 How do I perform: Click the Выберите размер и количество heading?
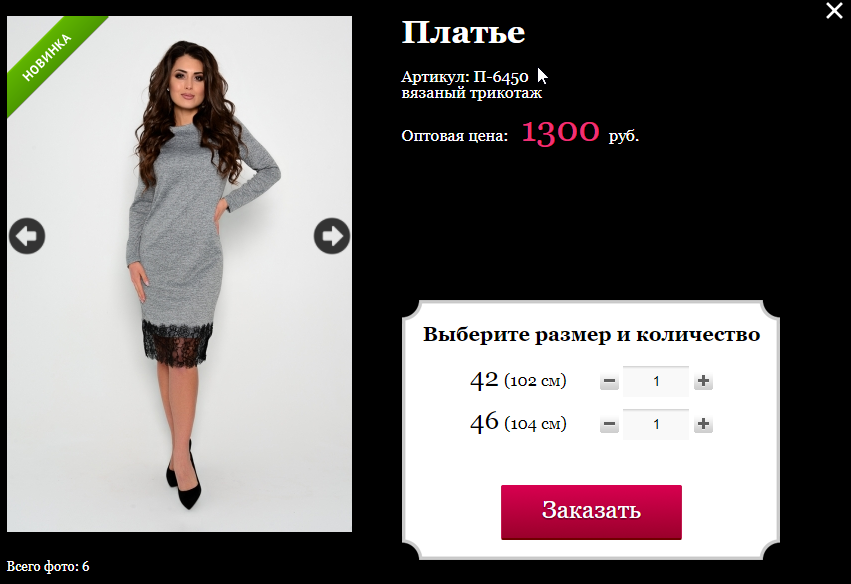pyautogui.click(x=592, y=334)
